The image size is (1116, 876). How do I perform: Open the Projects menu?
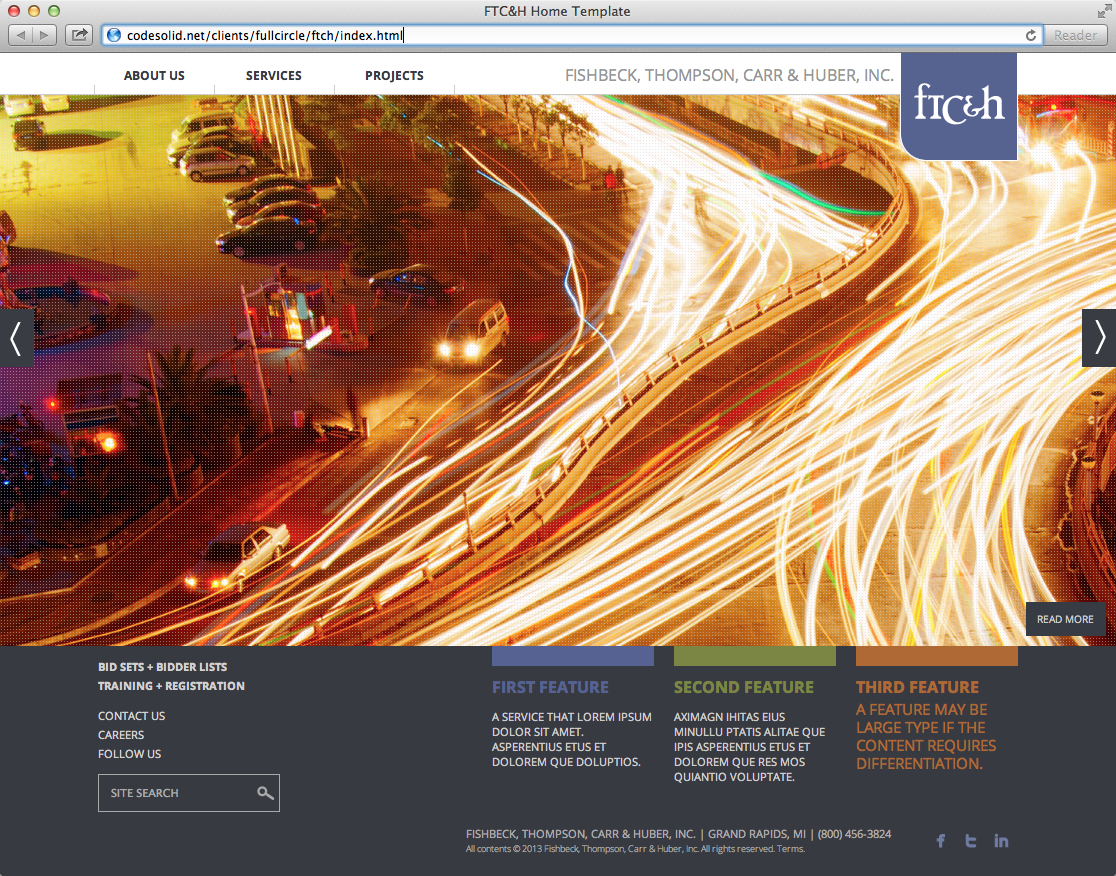point(394,76)
